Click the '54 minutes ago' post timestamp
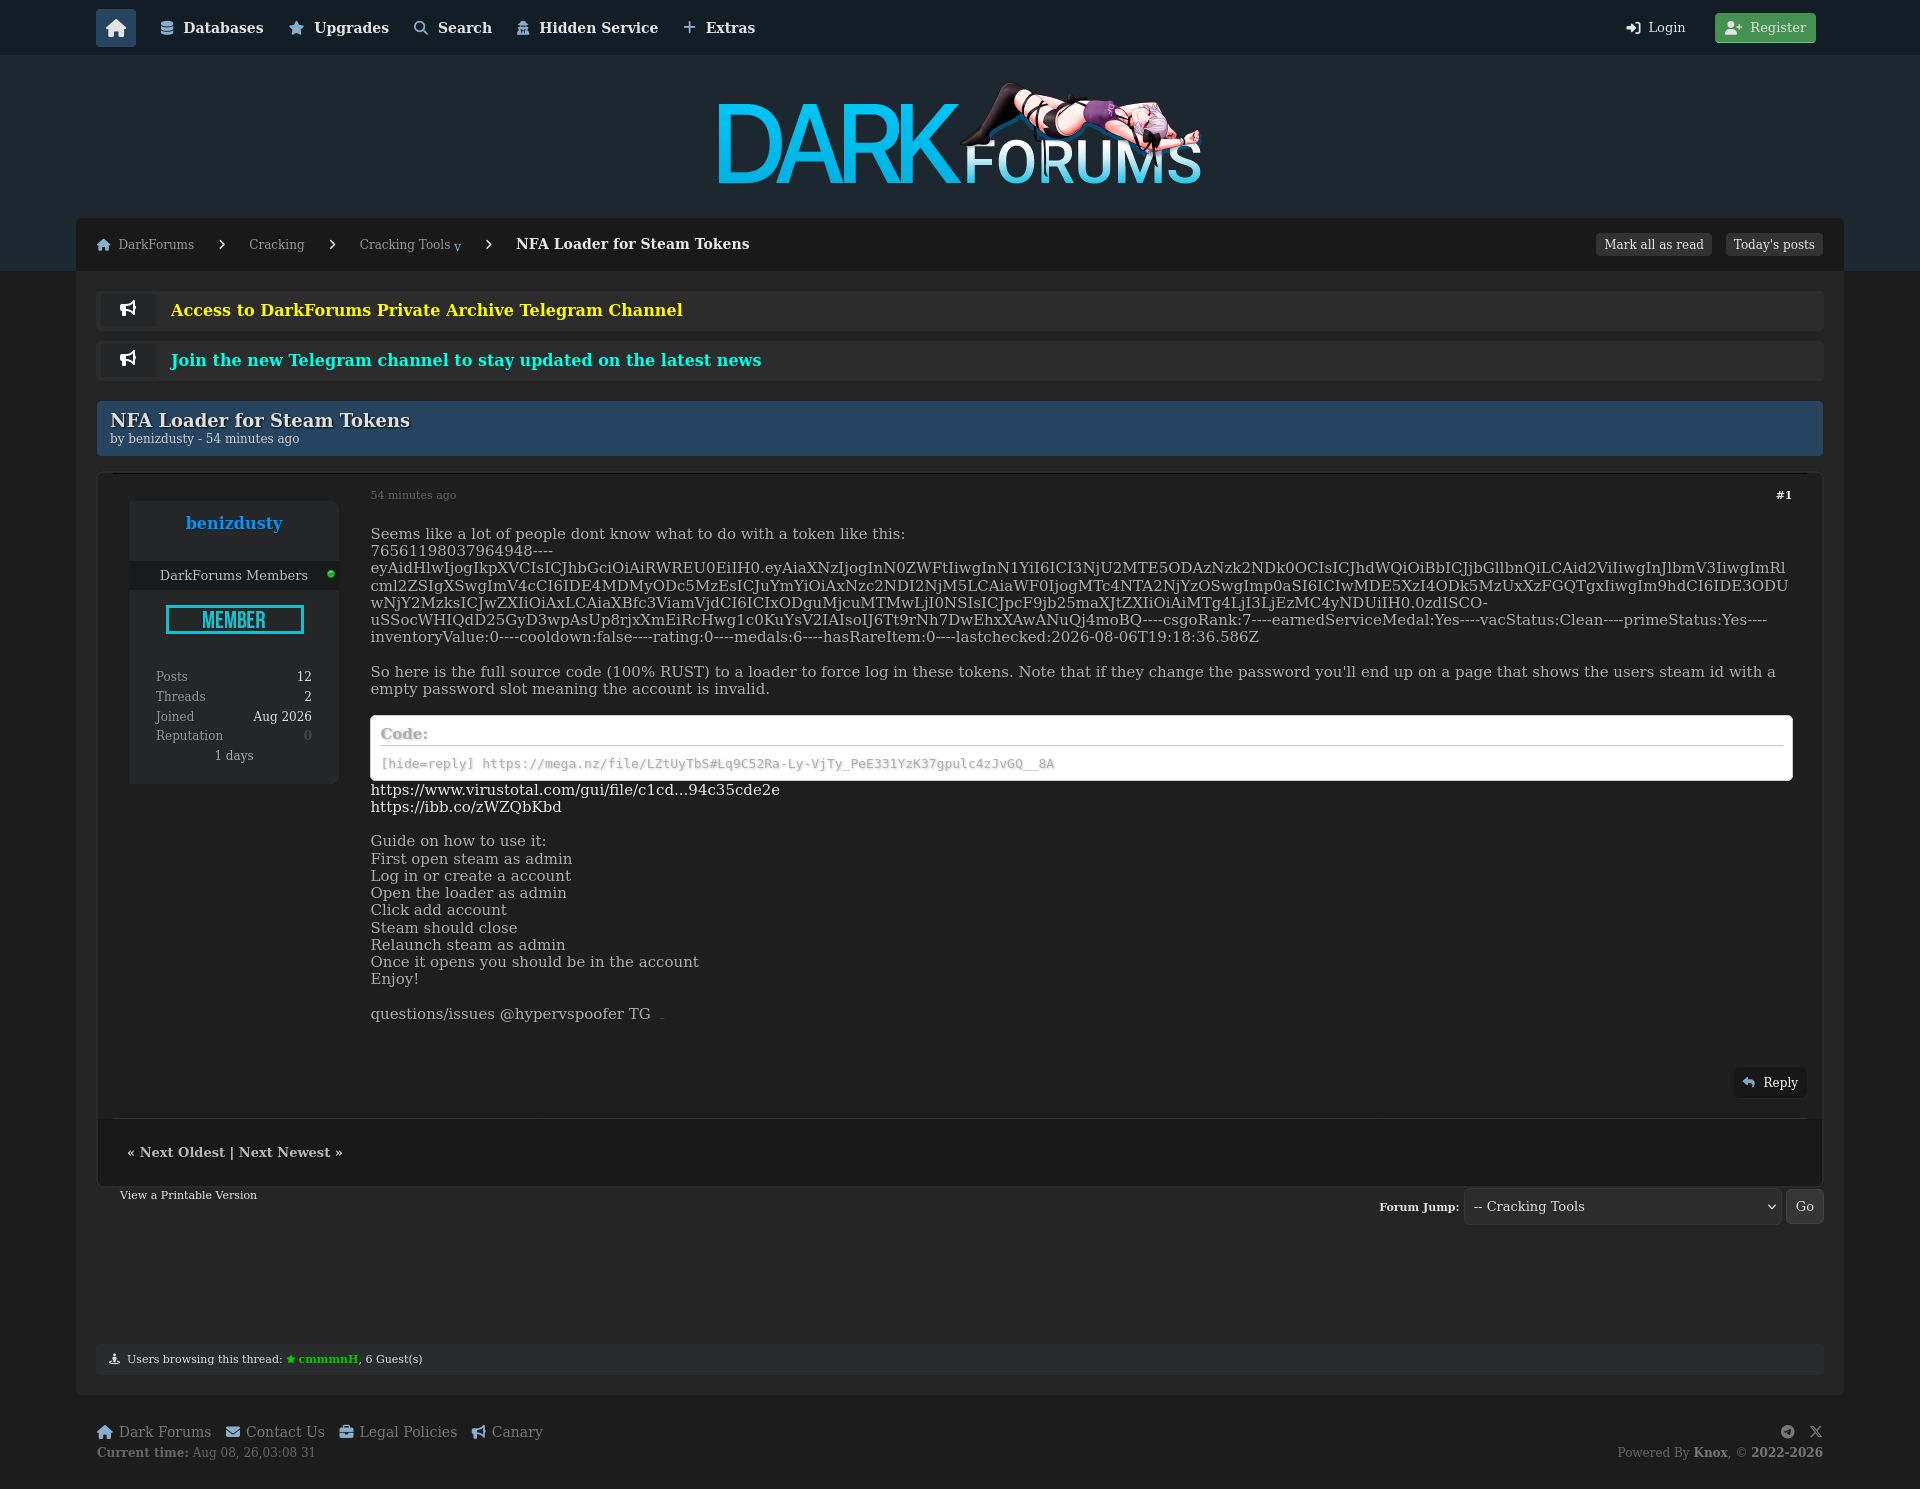The image size is (1920, 1489). (413, 495)
